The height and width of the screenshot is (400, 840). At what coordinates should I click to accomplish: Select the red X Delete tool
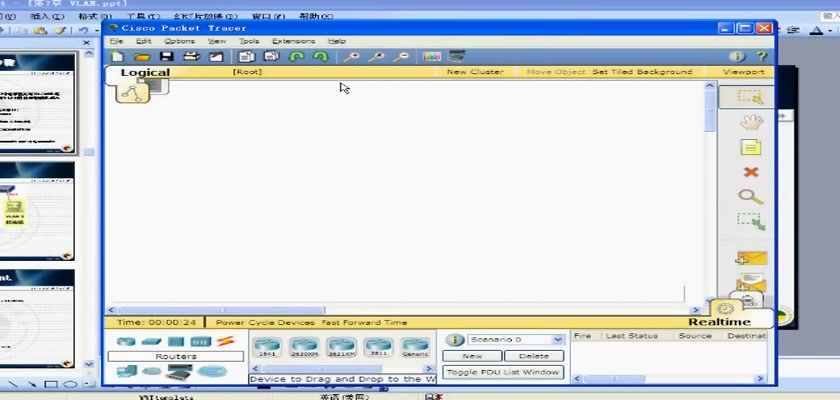[751, 172]
